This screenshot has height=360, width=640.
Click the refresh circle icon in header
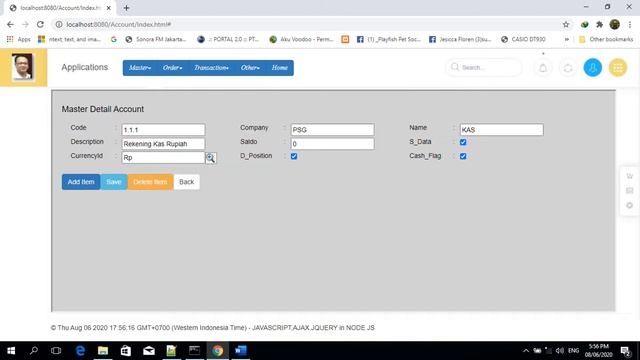point(568,68)
